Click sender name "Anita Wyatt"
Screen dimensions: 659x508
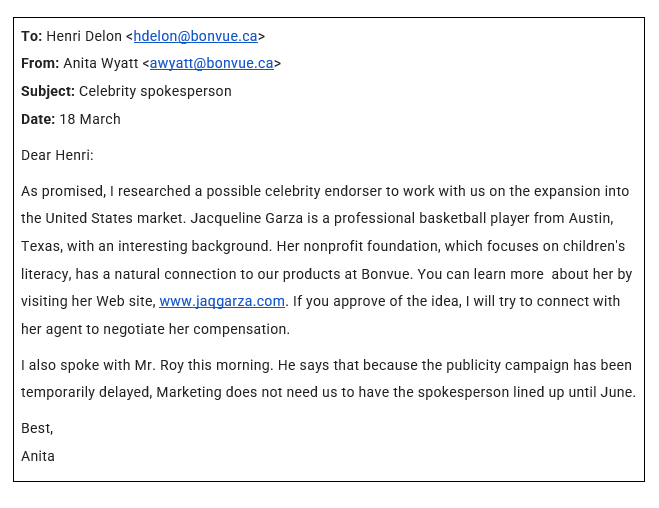coord(100,63)
